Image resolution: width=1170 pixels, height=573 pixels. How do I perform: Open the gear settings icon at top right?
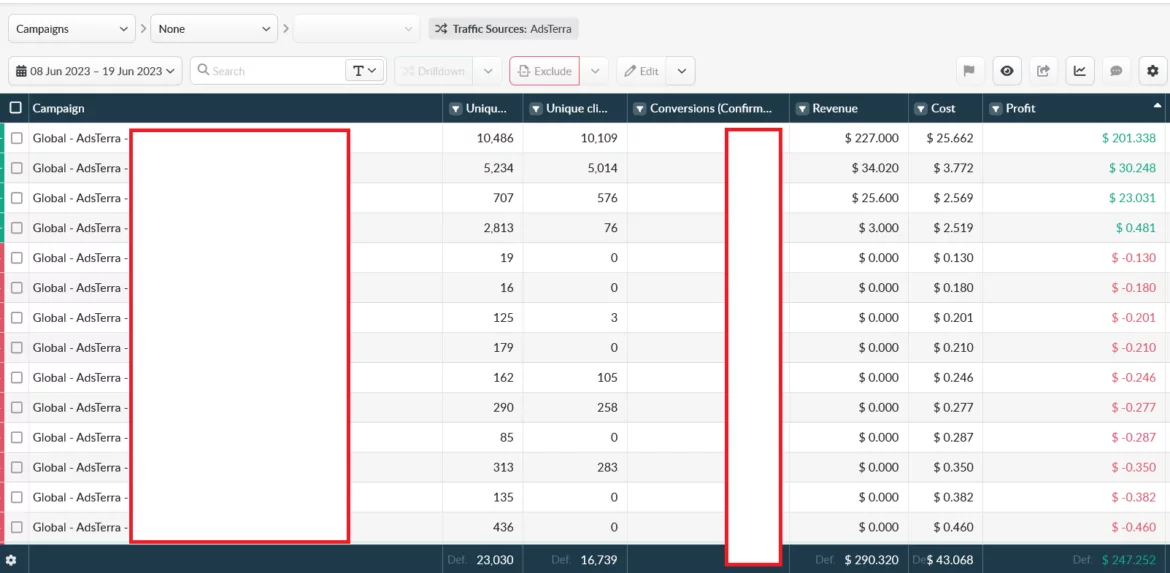(1153, 71)
